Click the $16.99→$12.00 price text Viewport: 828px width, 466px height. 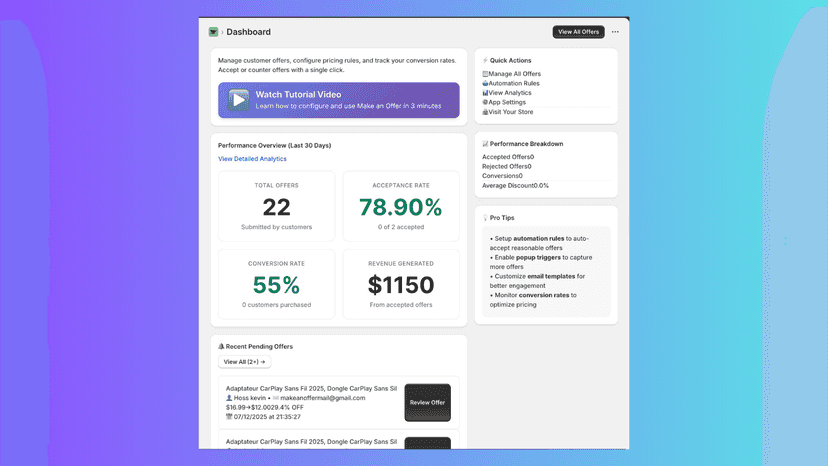[248, 407]
